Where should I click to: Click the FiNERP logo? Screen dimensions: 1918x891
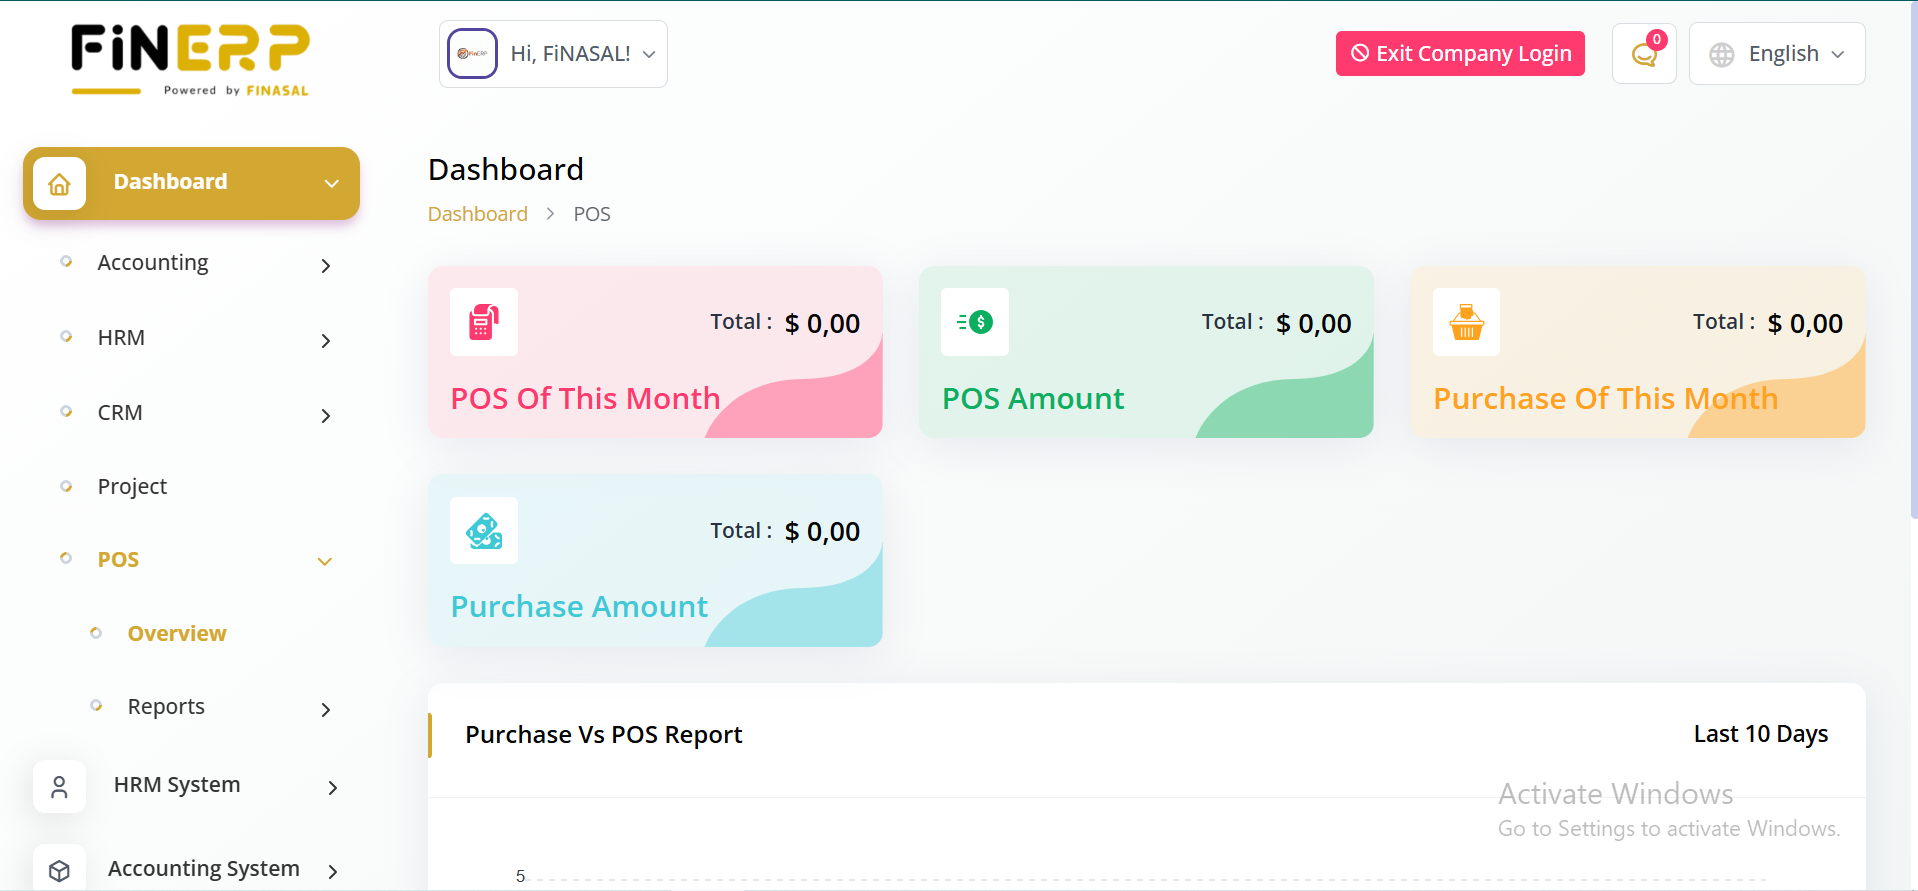(190, 60)
